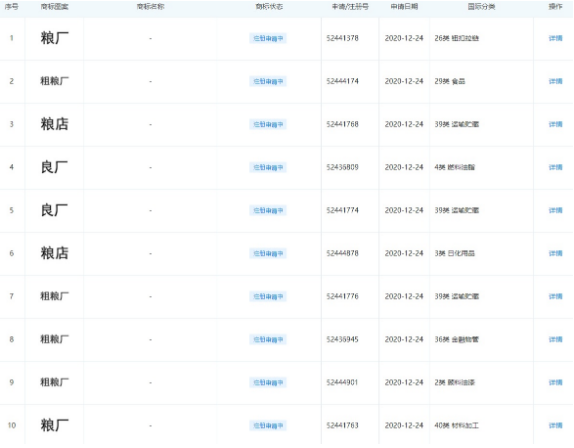Viewport: 574px width, 448px height.
Task: Click the blue status badge in row 6
Action: click(268, 253)
